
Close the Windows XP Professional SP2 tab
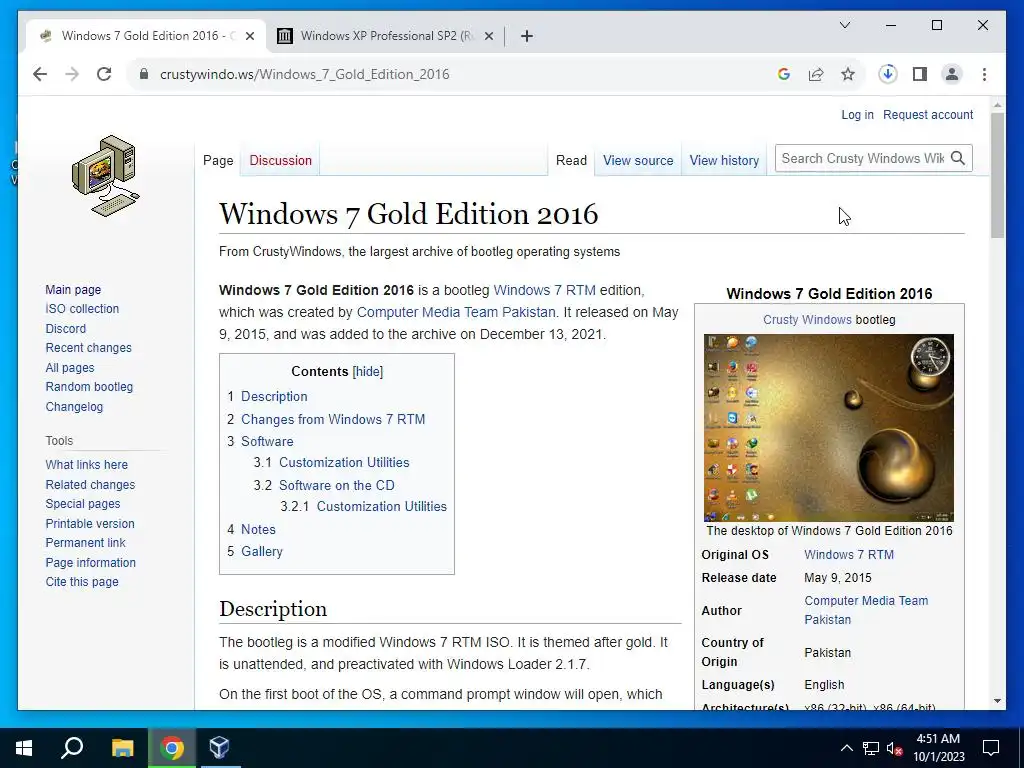pyautogui.click(x=488, y=36)
